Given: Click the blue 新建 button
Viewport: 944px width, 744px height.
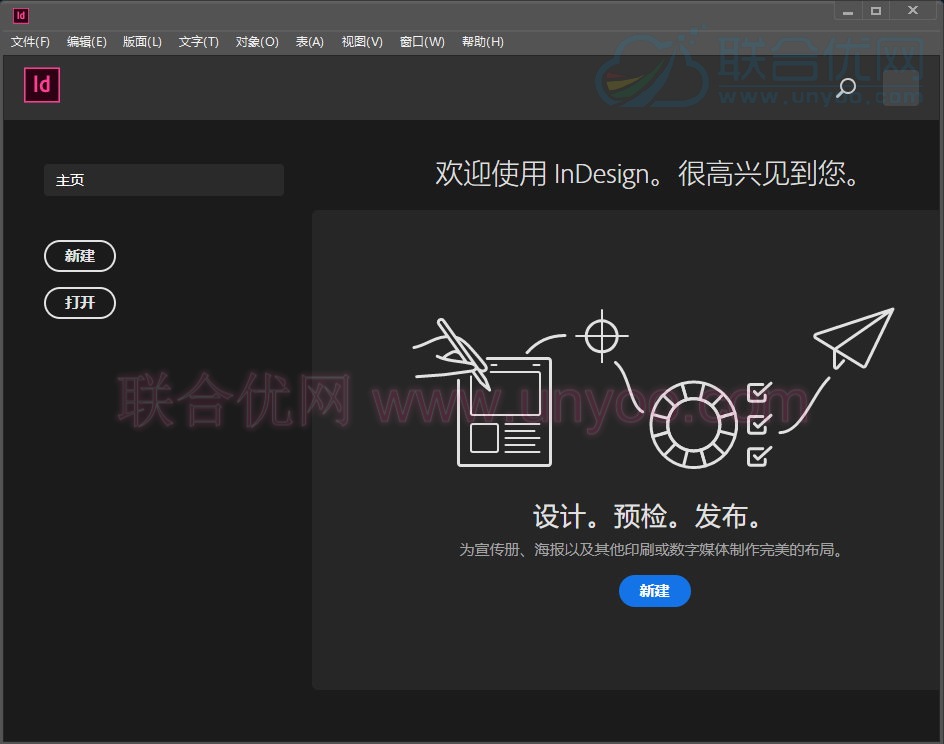Looking at the screenshot, I should (654, 591).
